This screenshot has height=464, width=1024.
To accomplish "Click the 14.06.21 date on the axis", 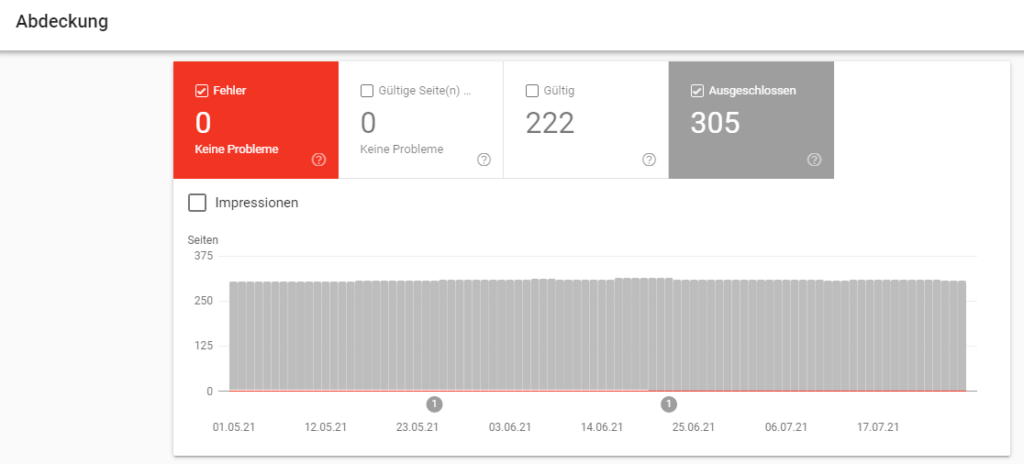I will tap(602, 427).
